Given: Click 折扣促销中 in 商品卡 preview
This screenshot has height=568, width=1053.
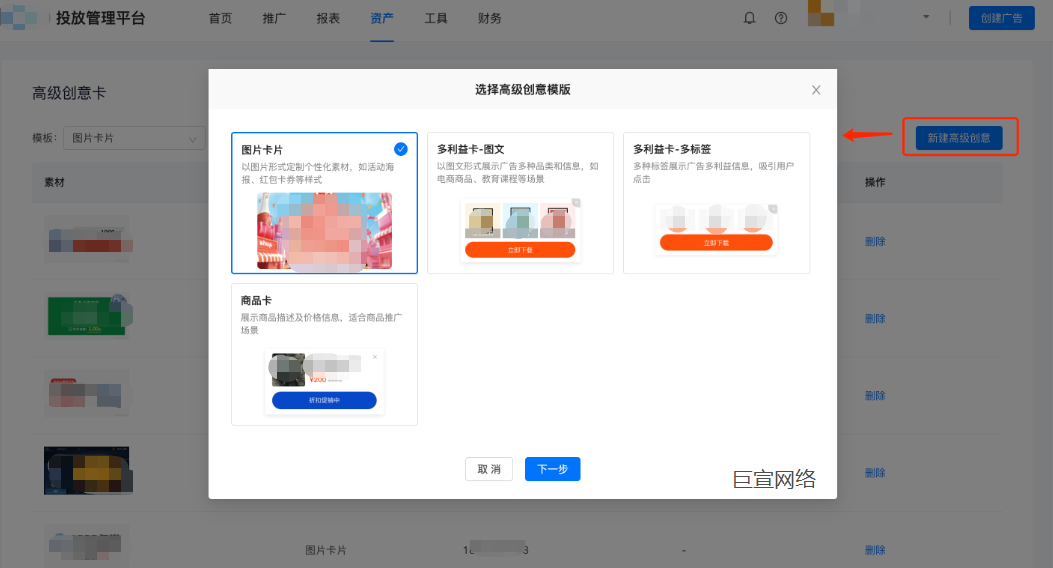Looking at the screenshot, I should click(x=324, y=400).
